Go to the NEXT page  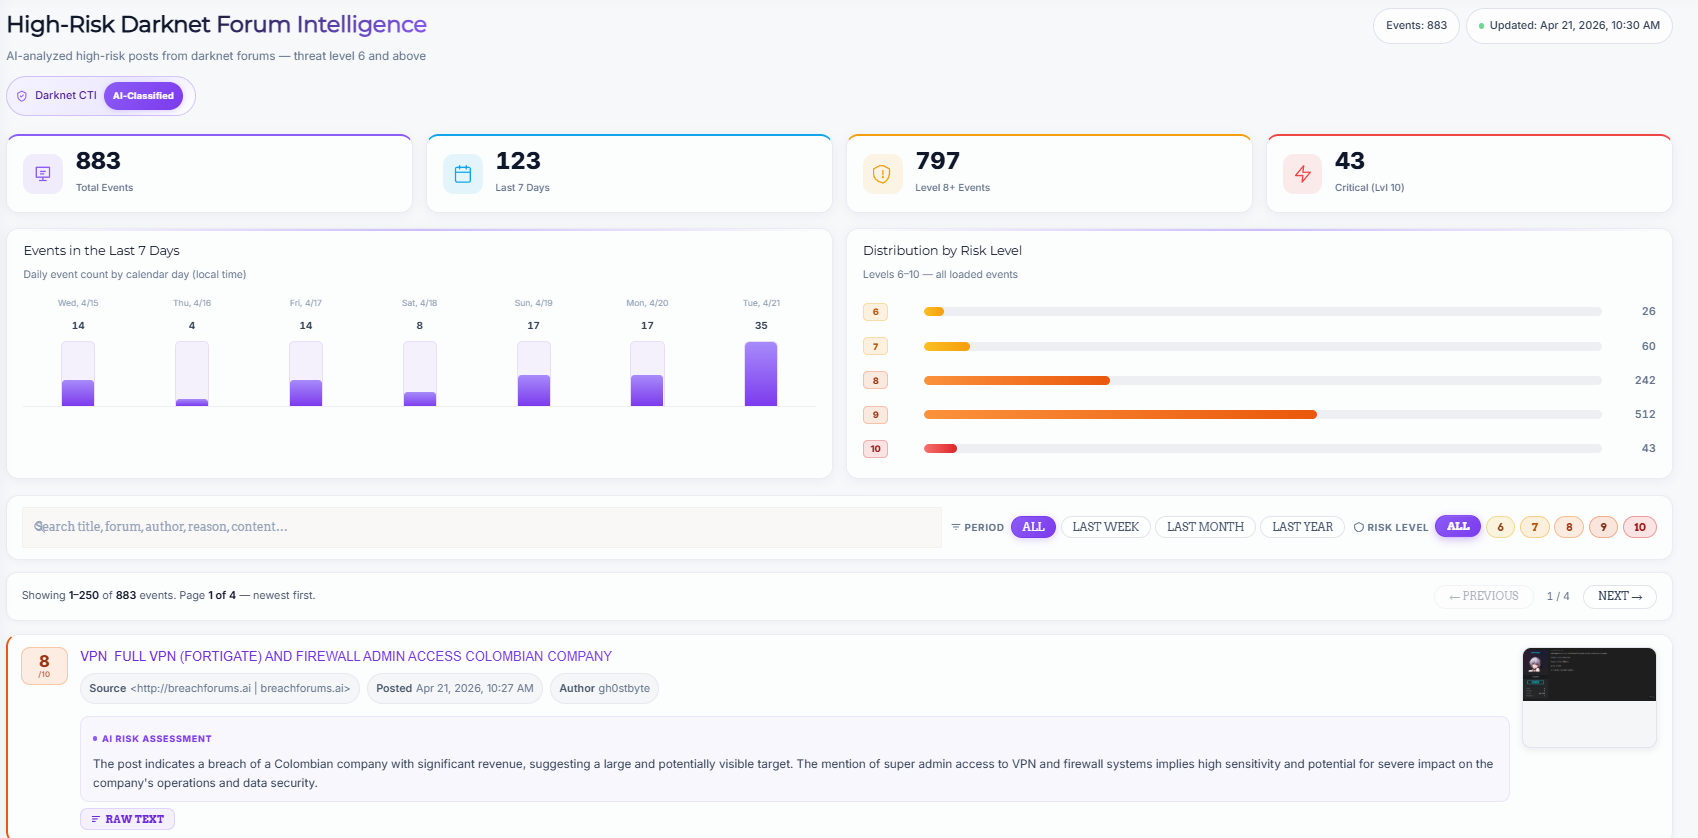[x=1620, y=596]
